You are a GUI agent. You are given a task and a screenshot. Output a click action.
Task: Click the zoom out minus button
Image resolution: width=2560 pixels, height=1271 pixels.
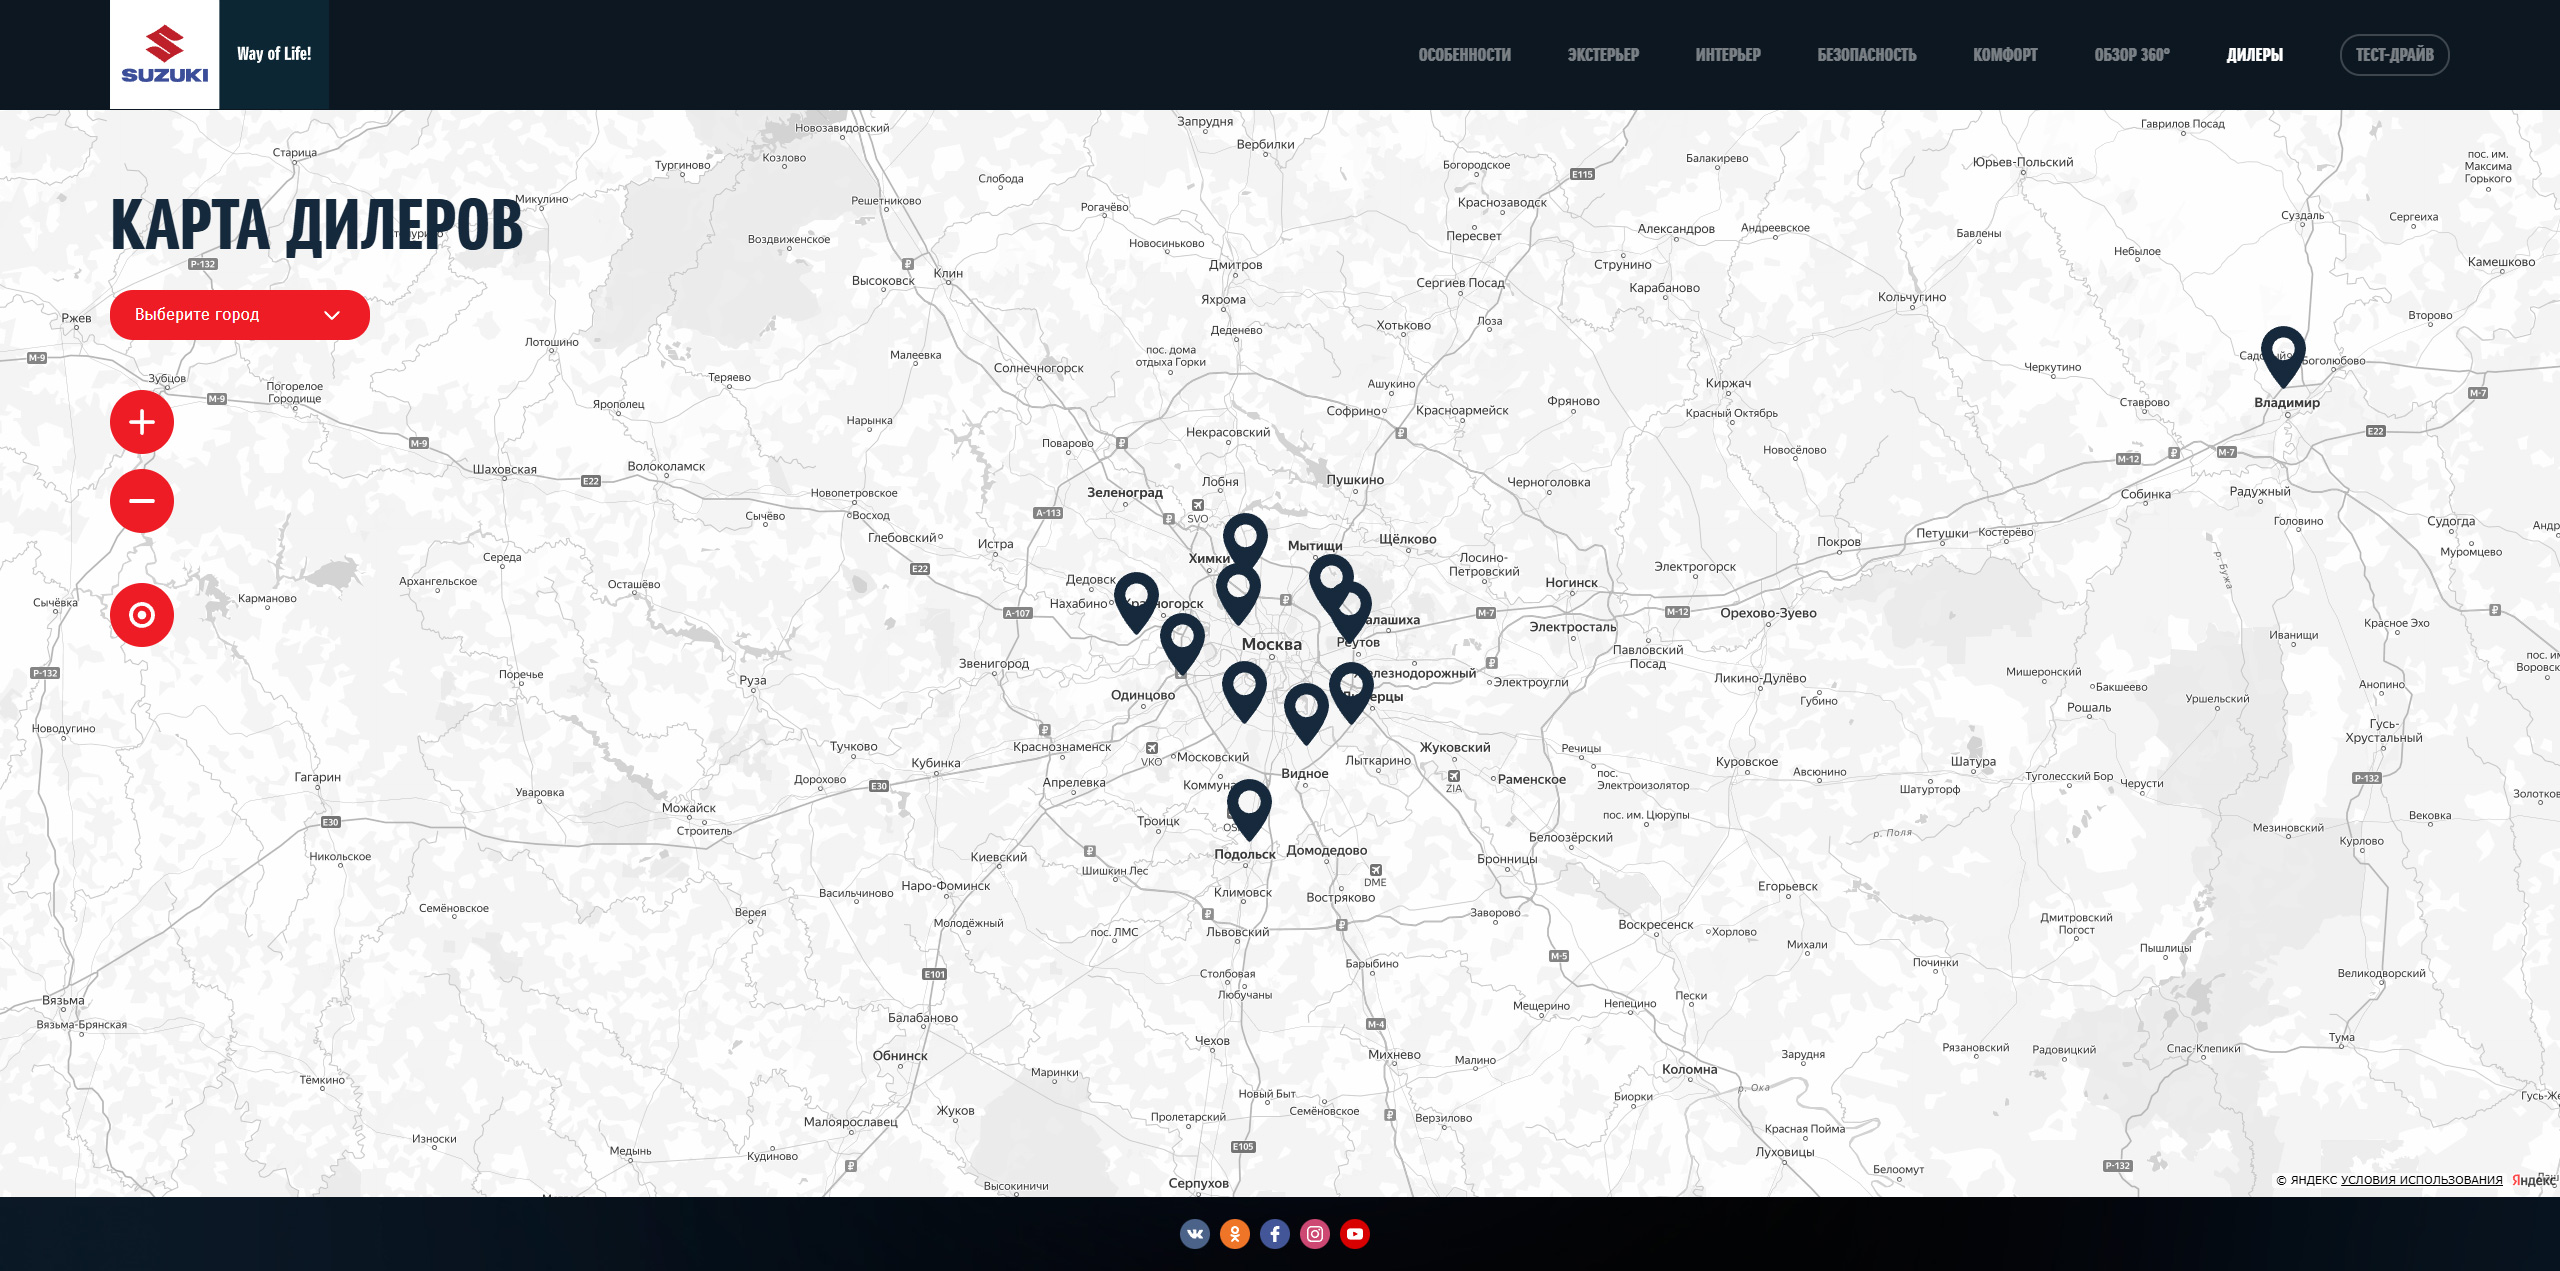(142, 501)
